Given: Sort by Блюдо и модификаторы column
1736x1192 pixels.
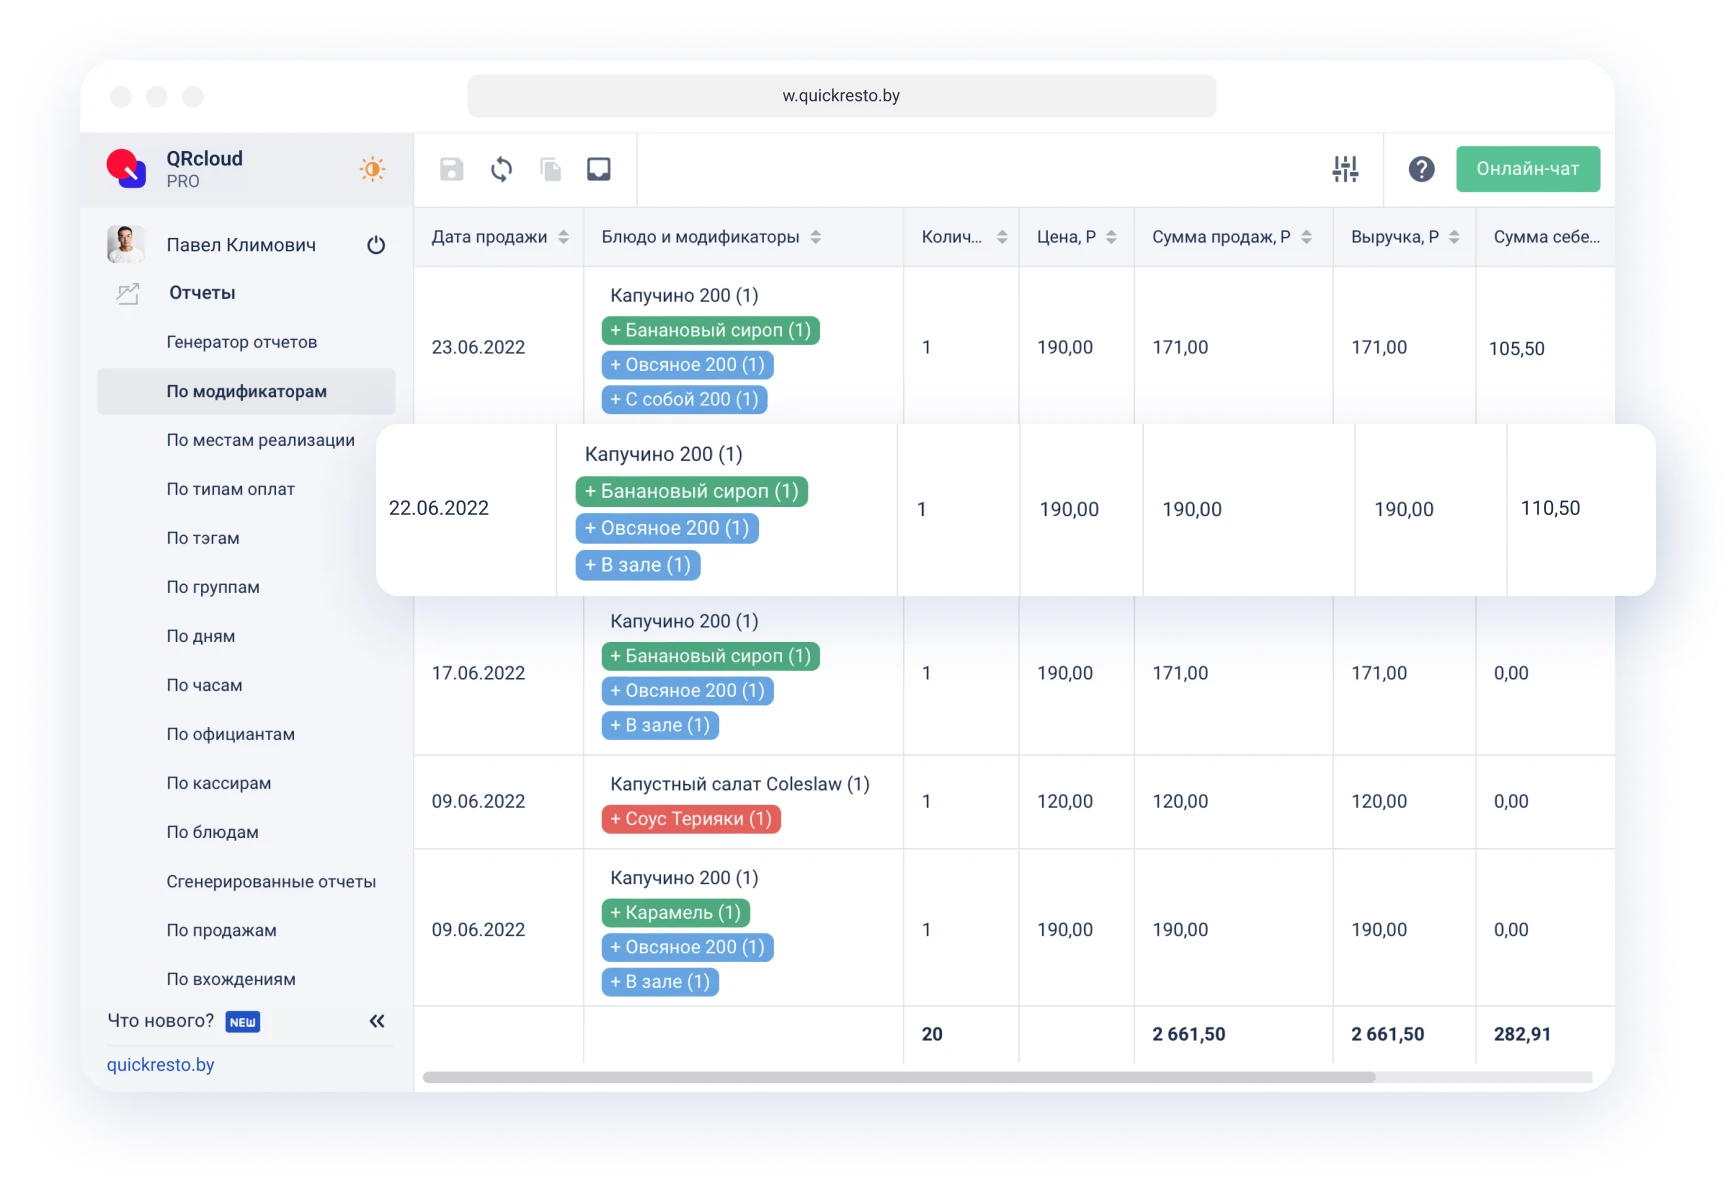Looking at the screenshot, I should point(816,237).
